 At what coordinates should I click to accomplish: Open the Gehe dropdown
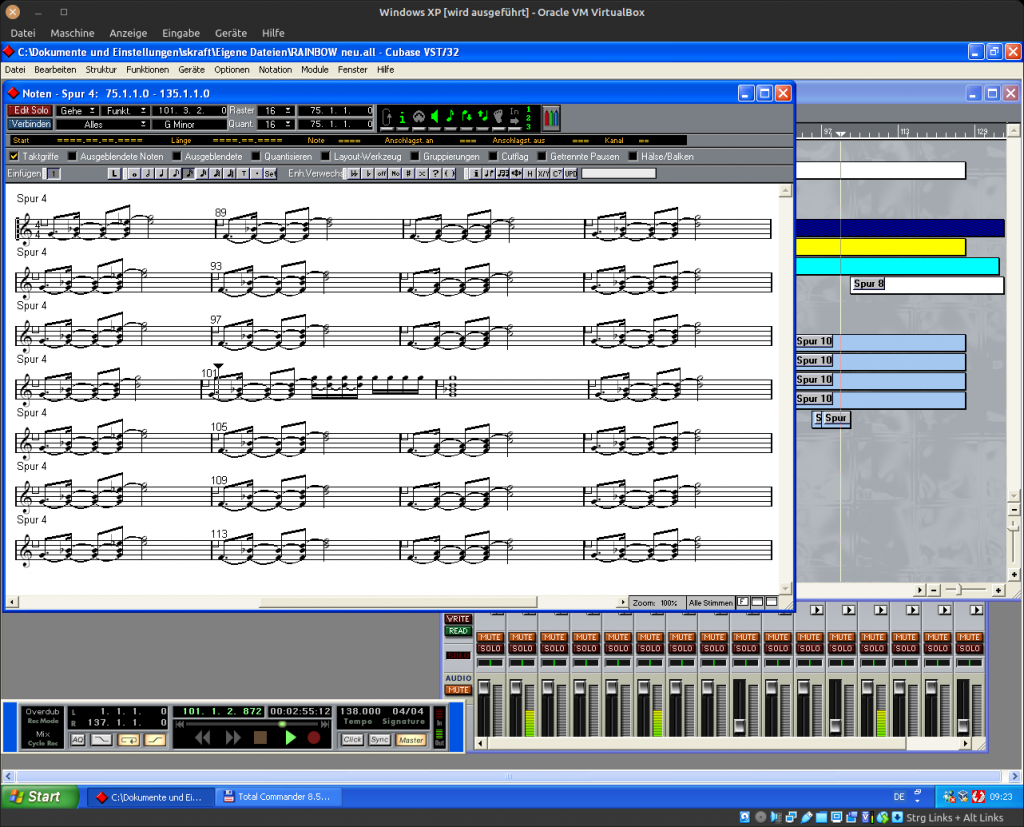point(76,110)
